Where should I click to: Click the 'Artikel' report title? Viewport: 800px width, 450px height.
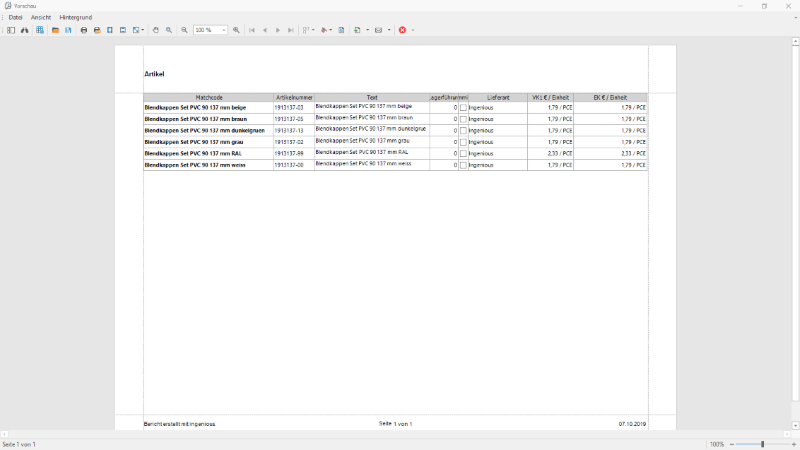[154, 74]
